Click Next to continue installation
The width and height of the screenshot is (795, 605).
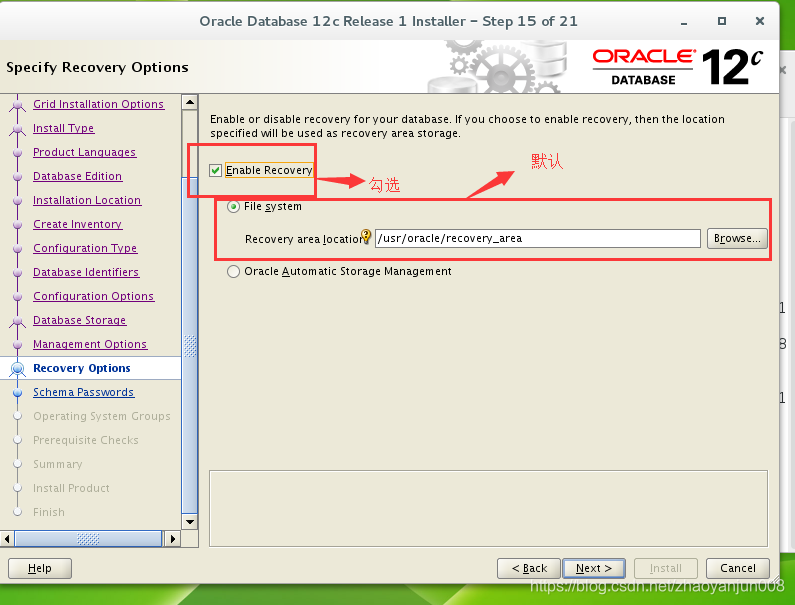click(594, 568)
